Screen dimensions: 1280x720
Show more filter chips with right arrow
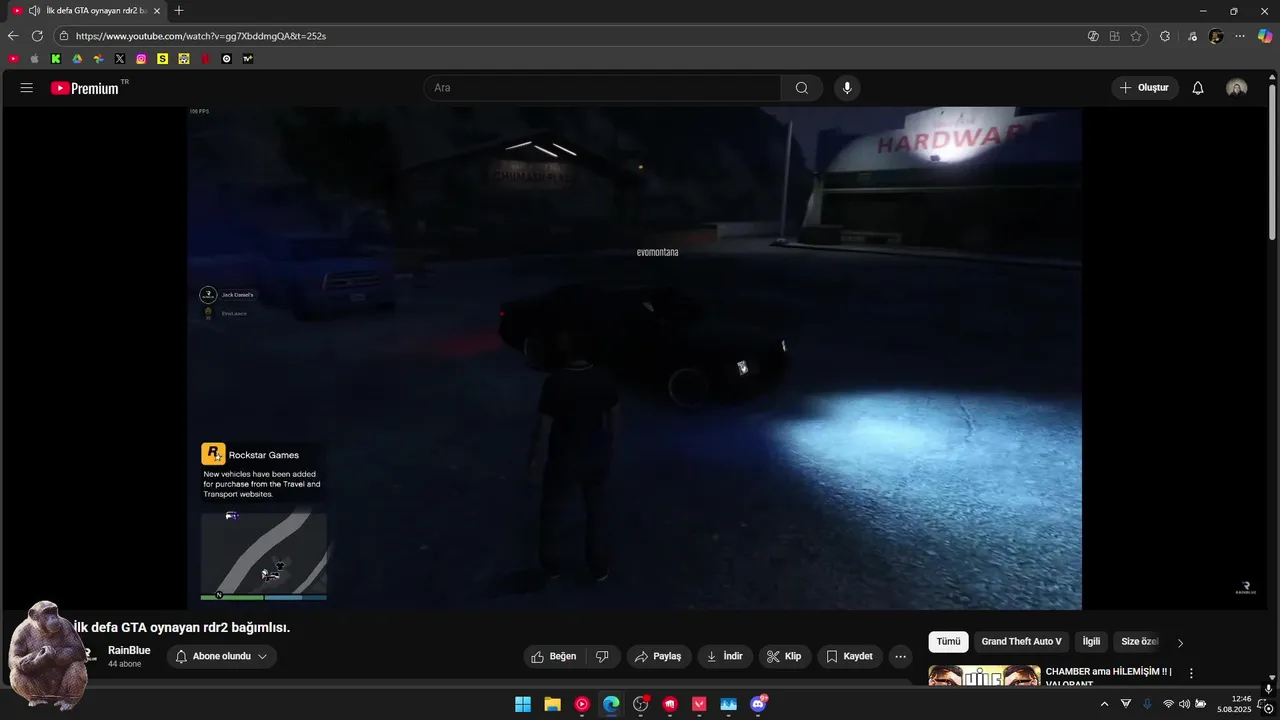1180,643
